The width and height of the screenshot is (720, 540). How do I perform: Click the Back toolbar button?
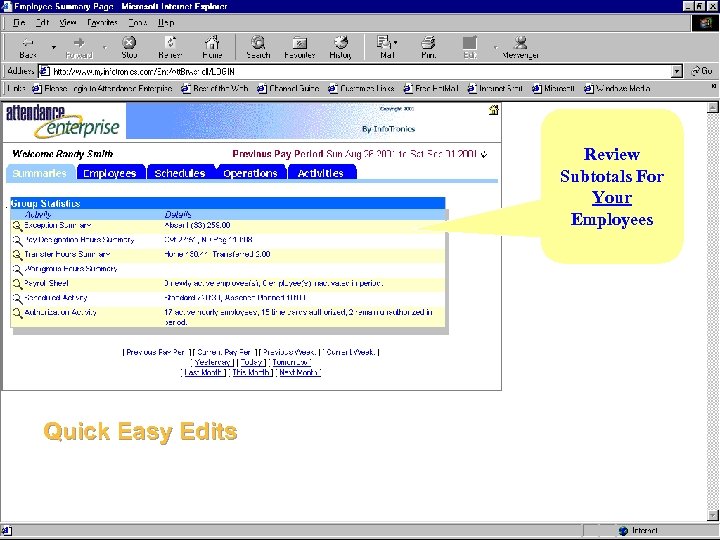click(28, 47)
